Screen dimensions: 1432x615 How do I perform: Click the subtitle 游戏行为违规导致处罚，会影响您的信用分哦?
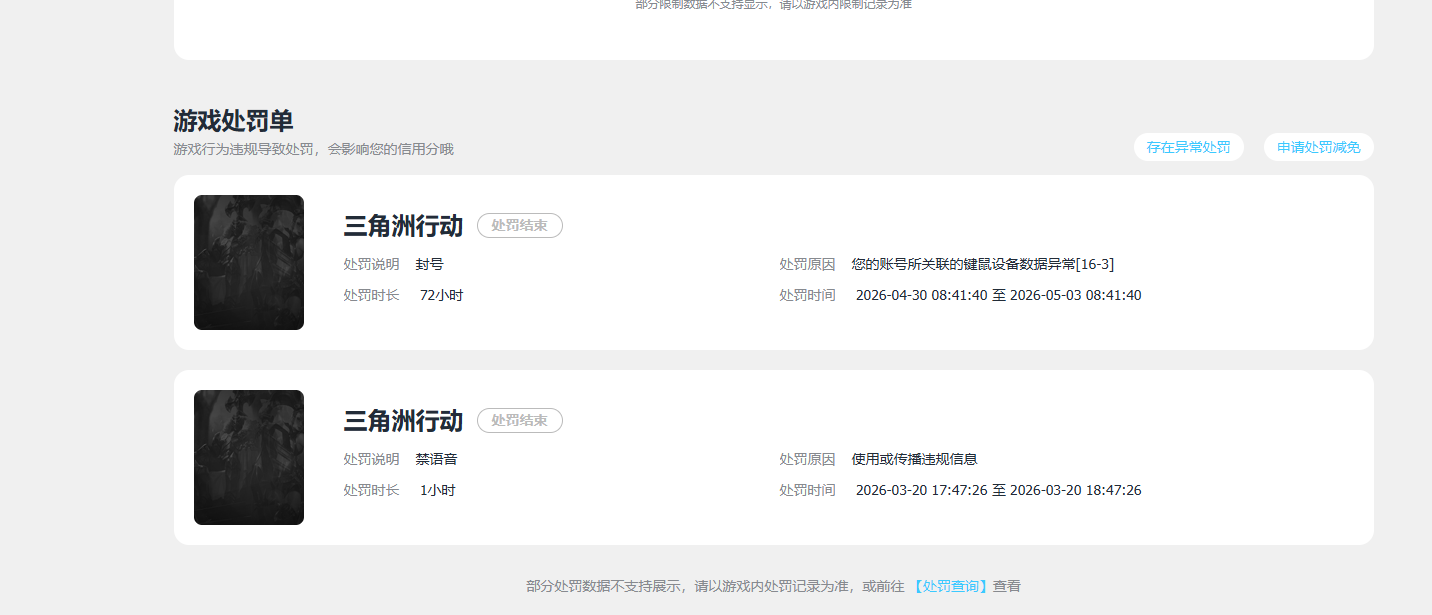(x=313, y=149)
